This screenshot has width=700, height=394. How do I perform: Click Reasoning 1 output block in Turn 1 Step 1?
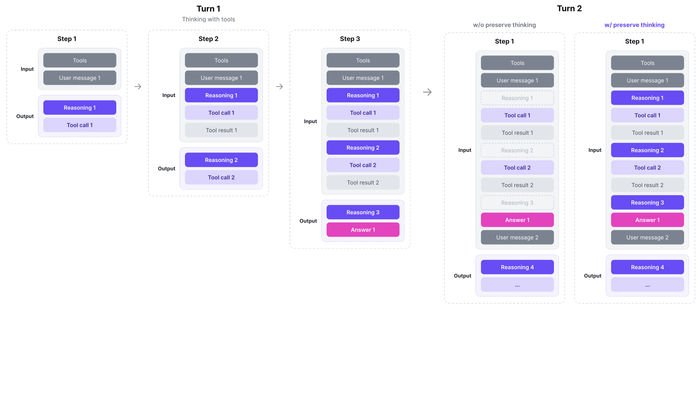click(80, 108)
